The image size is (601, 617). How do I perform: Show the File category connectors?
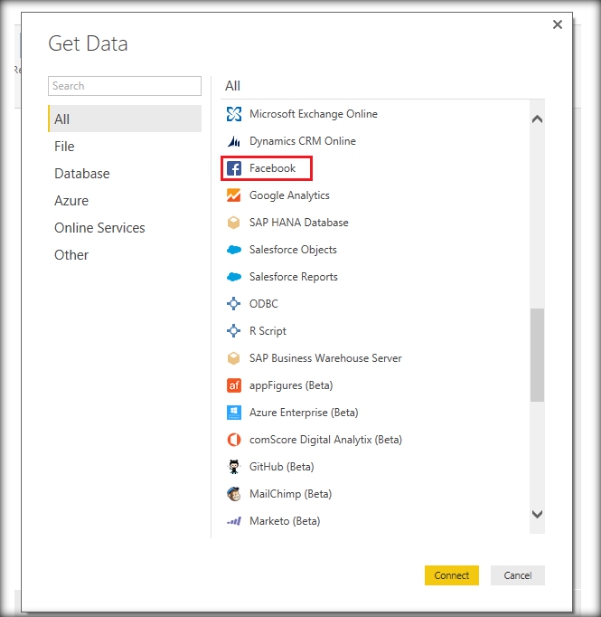click(x=64, y=146)
